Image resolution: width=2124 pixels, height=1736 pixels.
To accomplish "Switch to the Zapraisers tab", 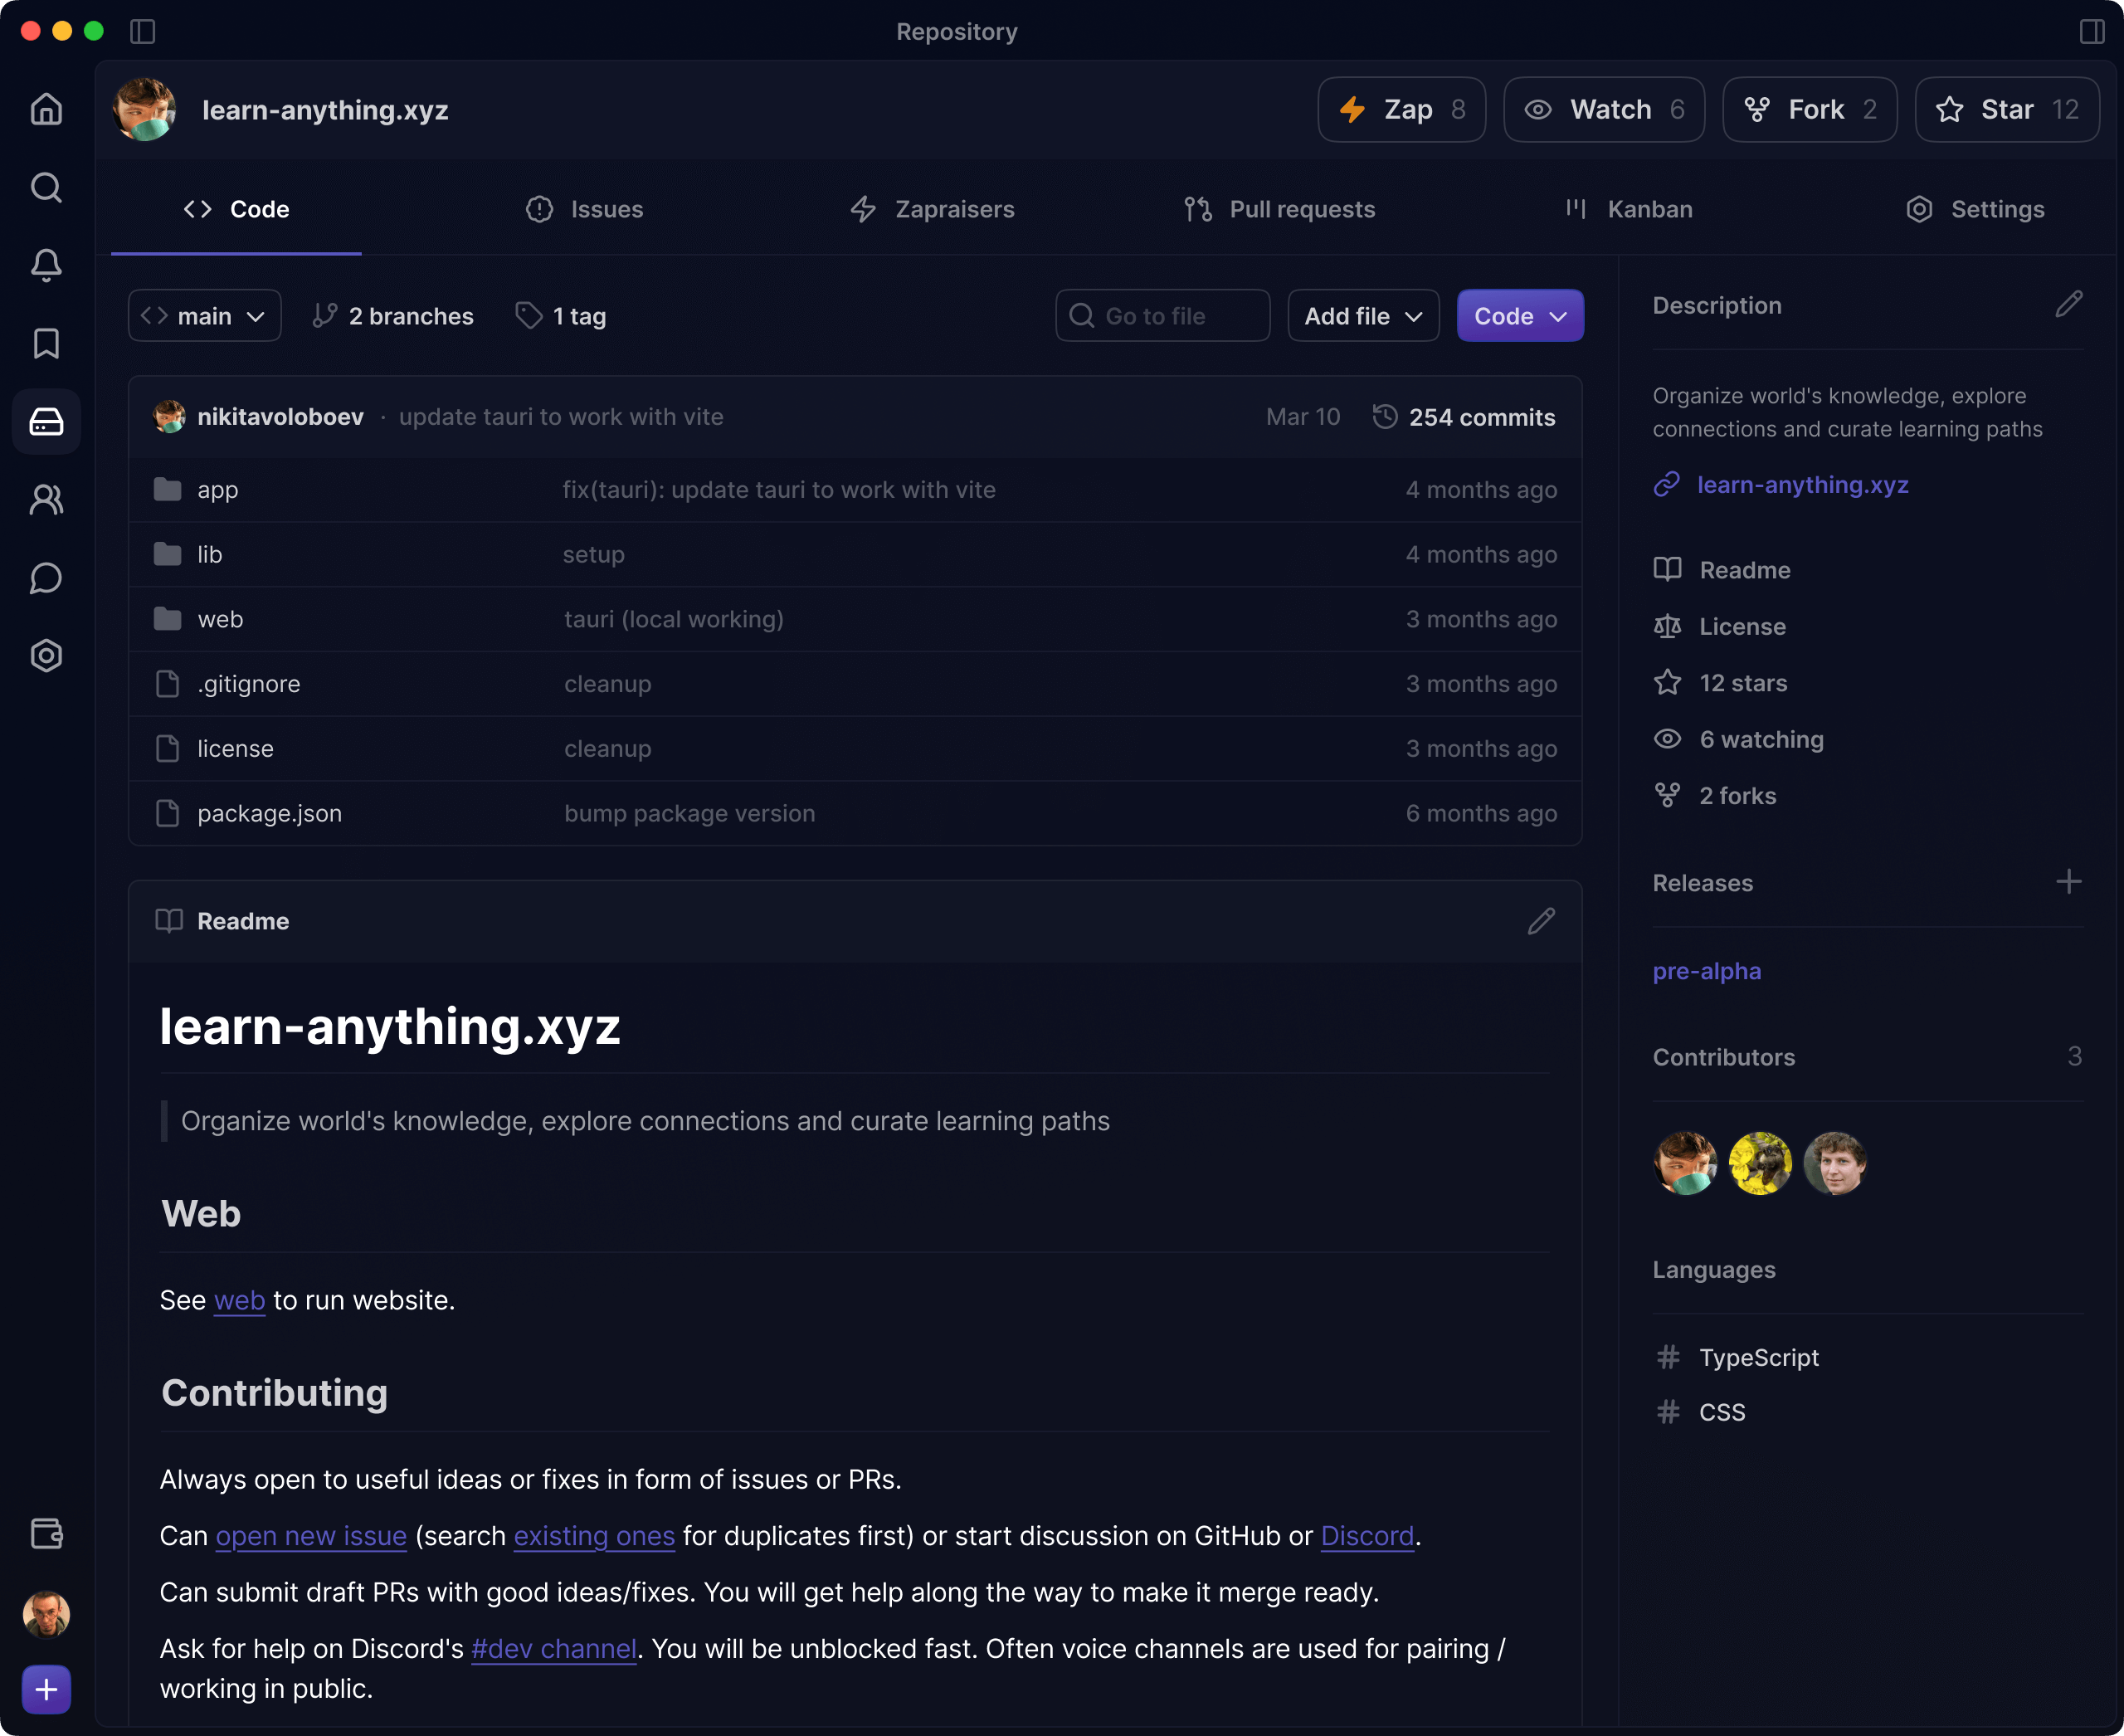I will (x=932, y=209).
